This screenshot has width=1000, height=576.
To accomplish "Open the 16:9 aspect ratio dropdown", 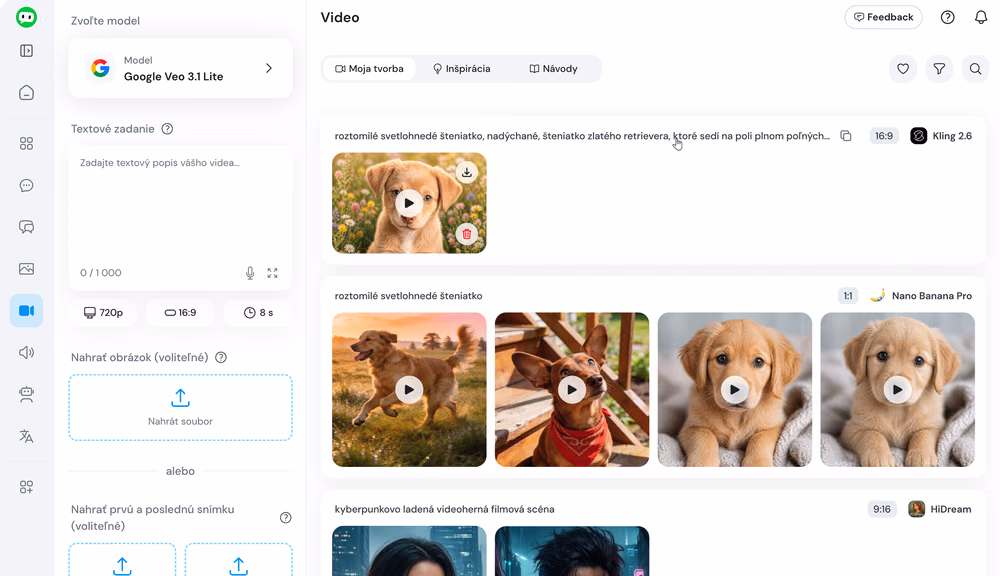I will click(x=180, y=313).
